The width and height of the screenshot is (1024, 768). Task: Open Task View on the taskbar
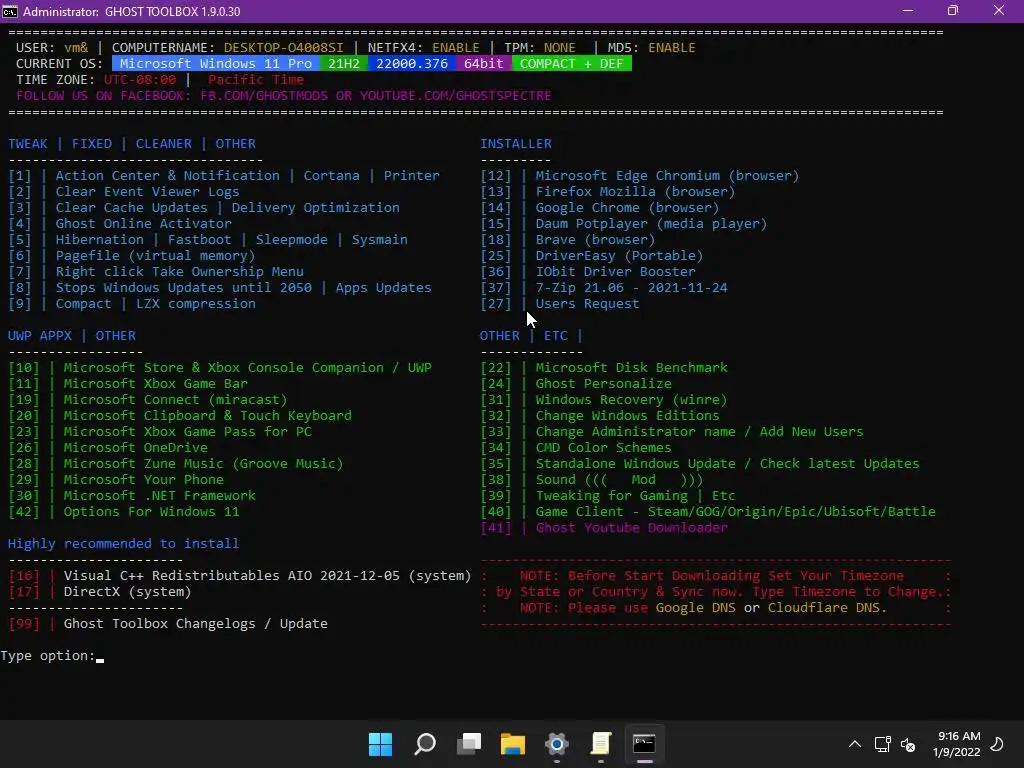469,744
